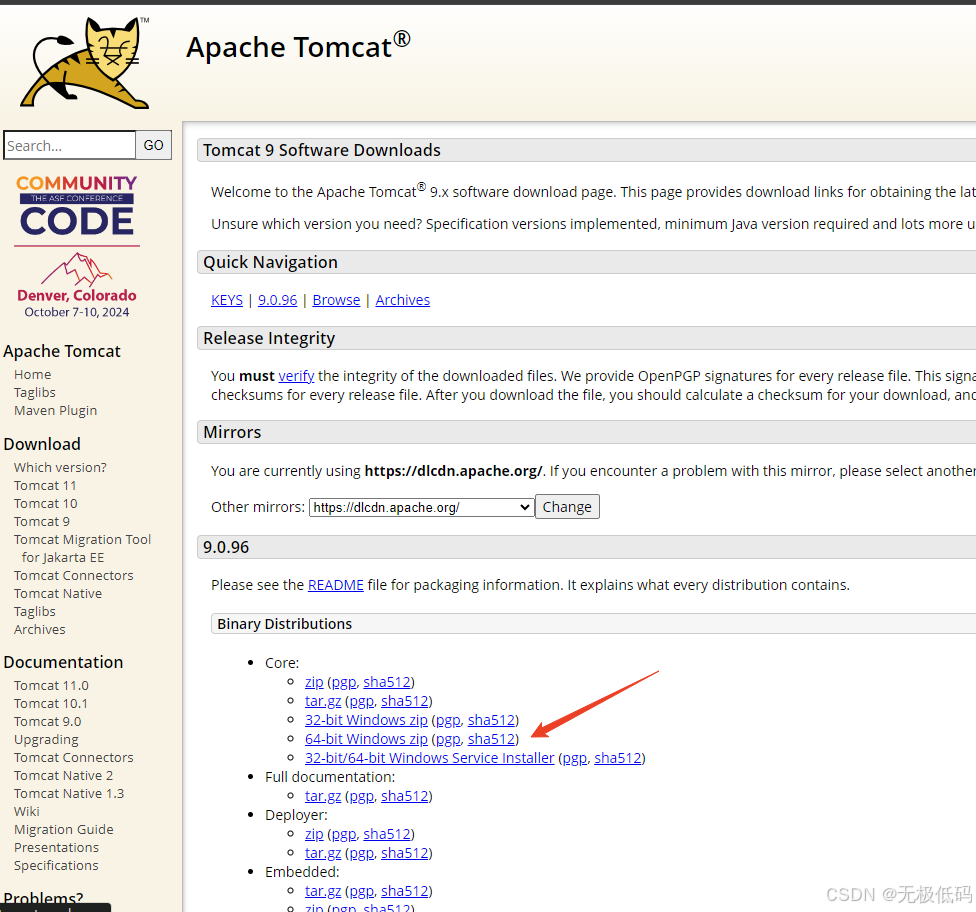Focus the Search input field

click(x=70, y=145)
